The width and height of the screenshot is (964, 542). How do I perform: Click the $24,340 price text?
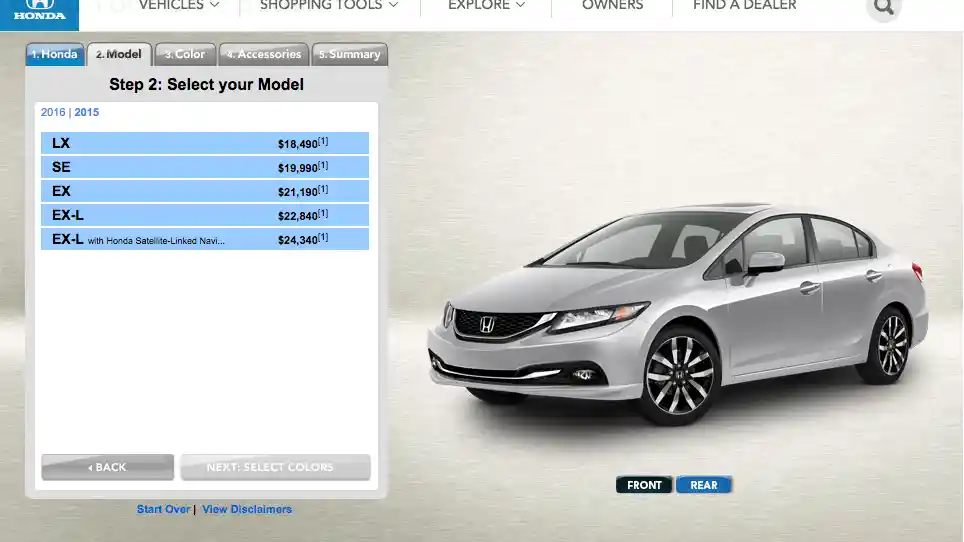point(298,240)
